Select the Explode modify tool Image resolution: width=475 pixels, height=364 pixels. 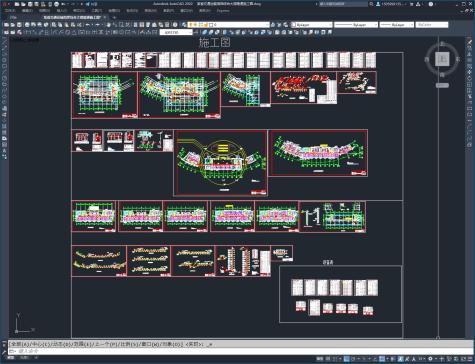470,144
